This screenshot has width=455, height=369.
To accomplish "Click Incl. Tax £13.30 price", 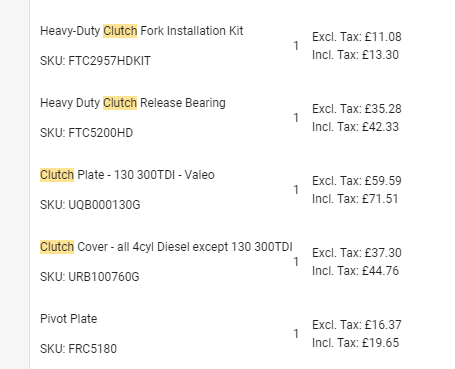I will (355, 55).
